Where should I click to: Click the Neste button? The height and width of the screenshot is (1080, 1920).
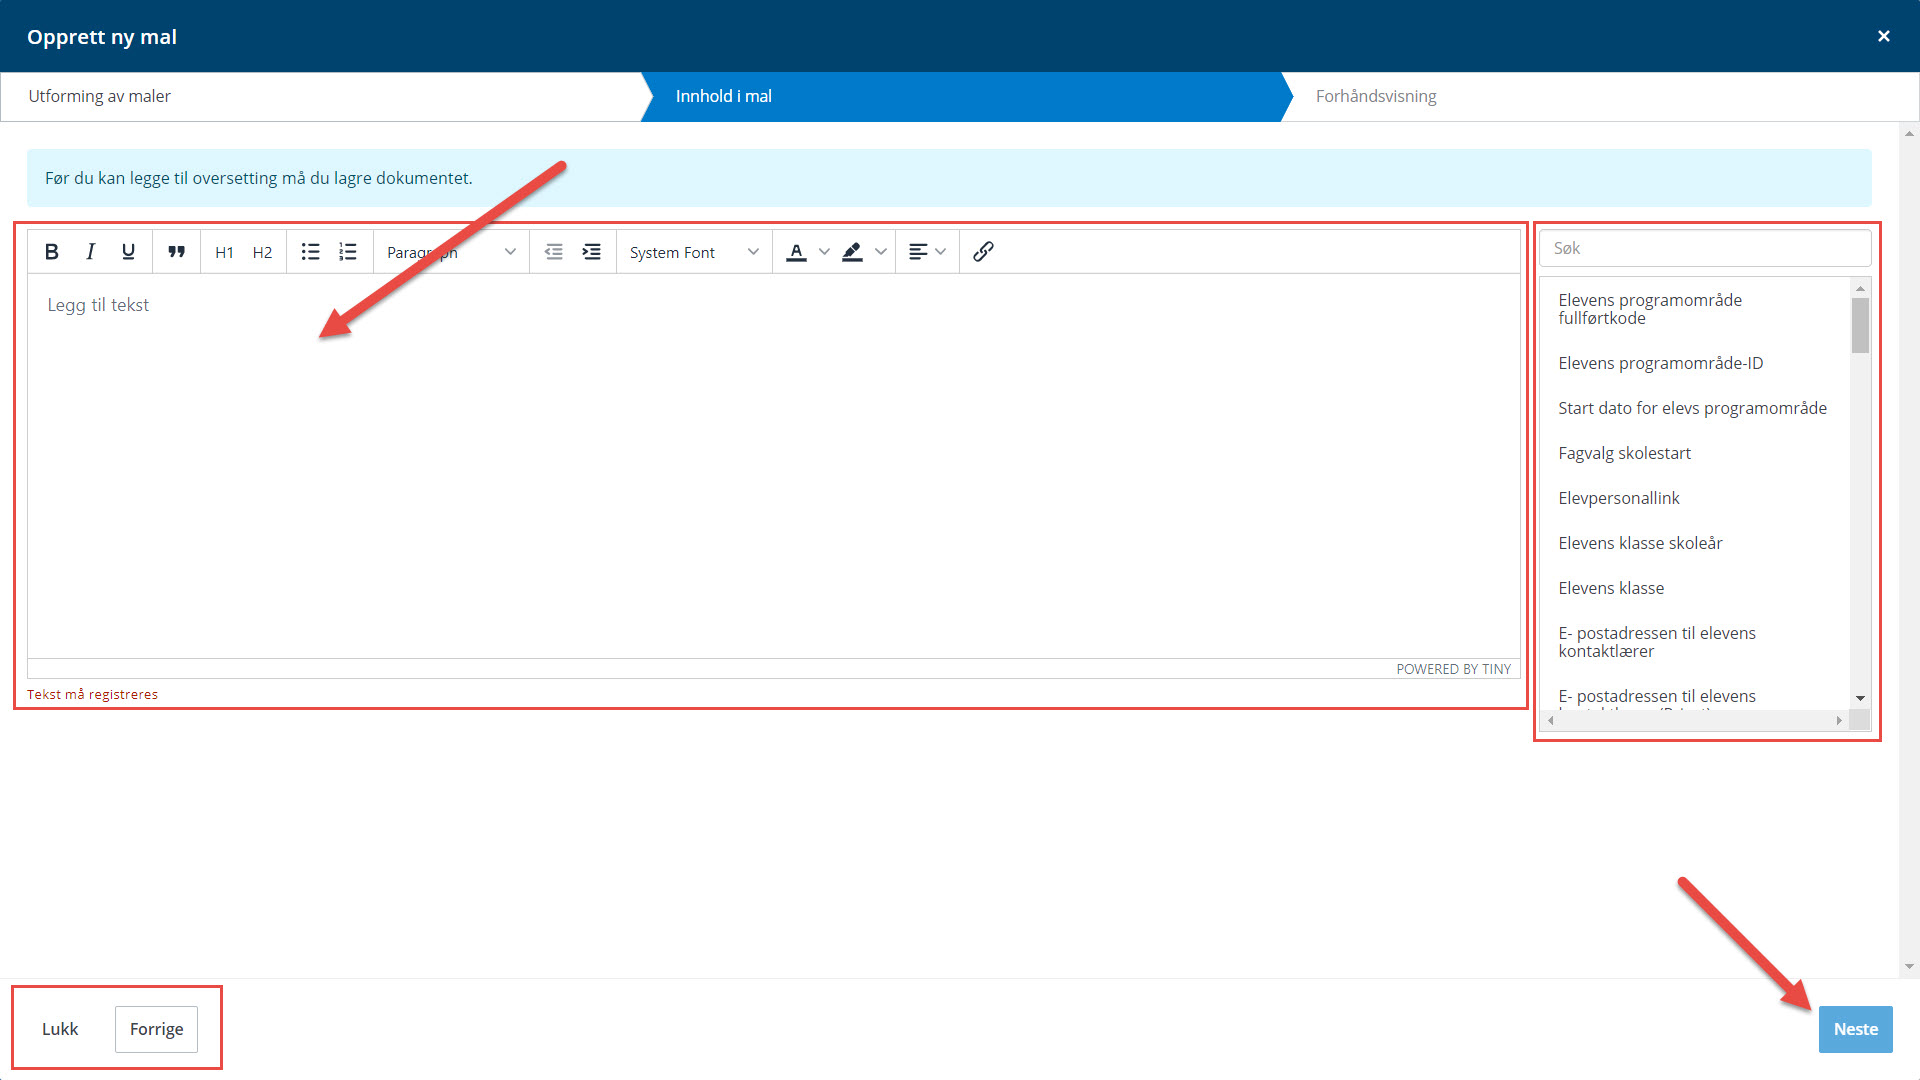pyautogui.click(x=1855, y=1029)
